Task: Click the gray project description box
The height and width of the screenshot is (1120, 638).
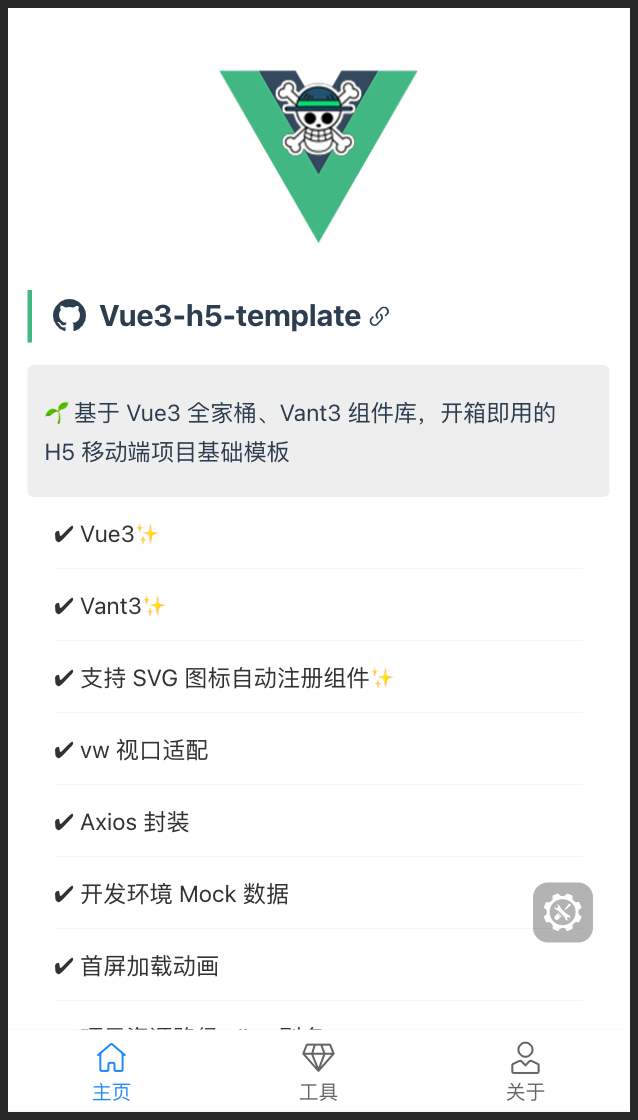Action: coord(319,431)
